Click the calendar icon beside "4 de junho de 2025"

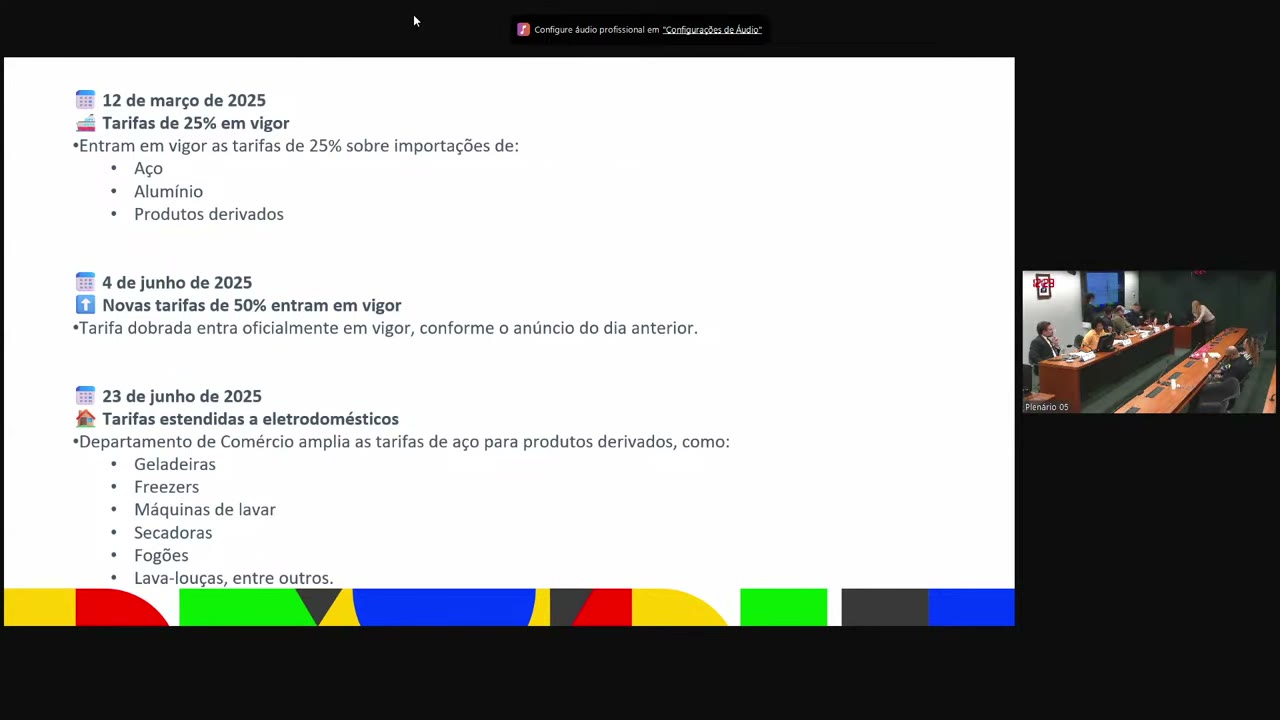[86, 282]
